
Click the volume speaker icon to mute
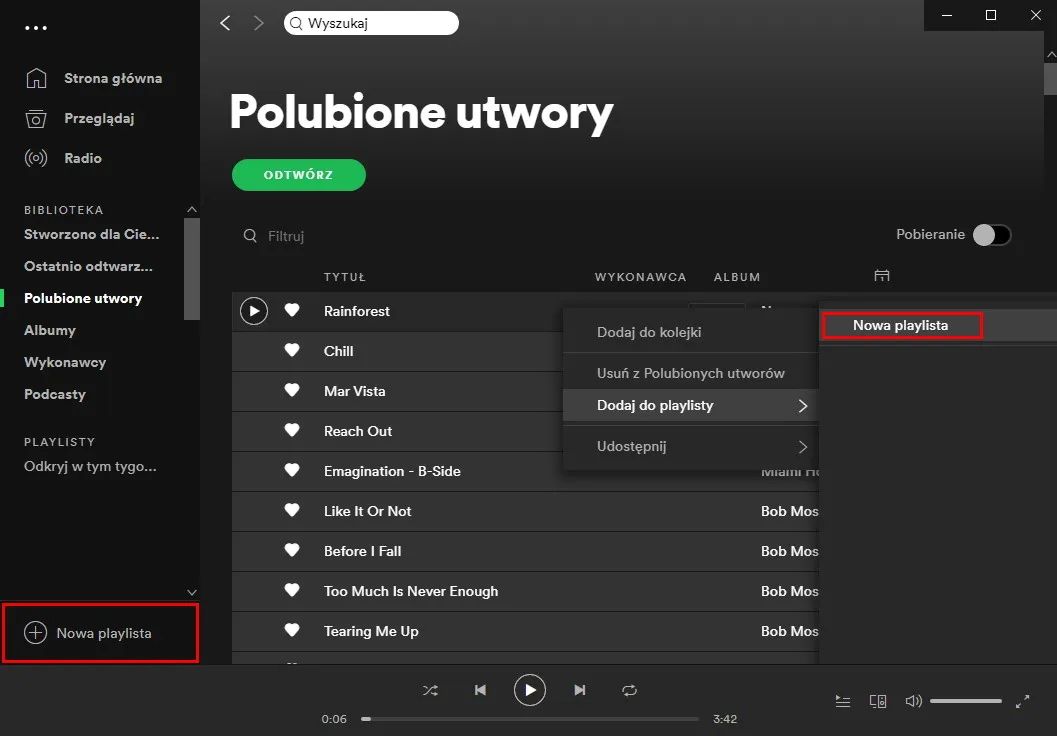pos(913,701)
